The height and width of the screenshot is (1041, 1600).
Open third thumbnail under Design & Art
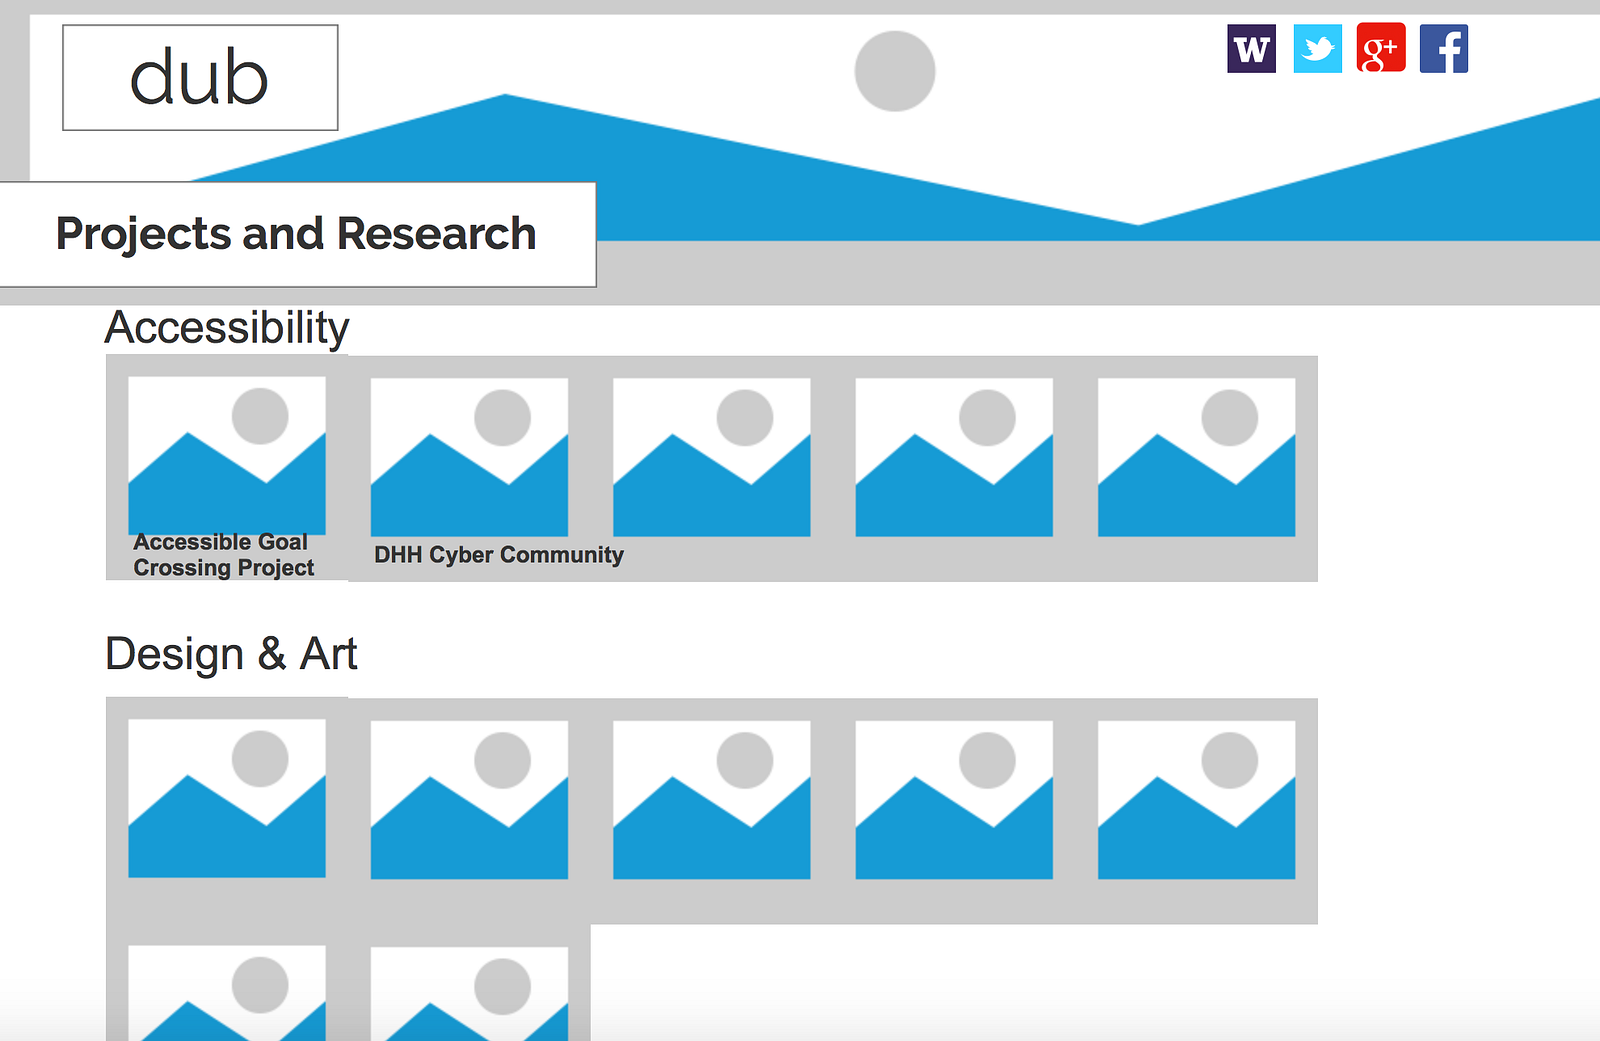coord(711,800)
